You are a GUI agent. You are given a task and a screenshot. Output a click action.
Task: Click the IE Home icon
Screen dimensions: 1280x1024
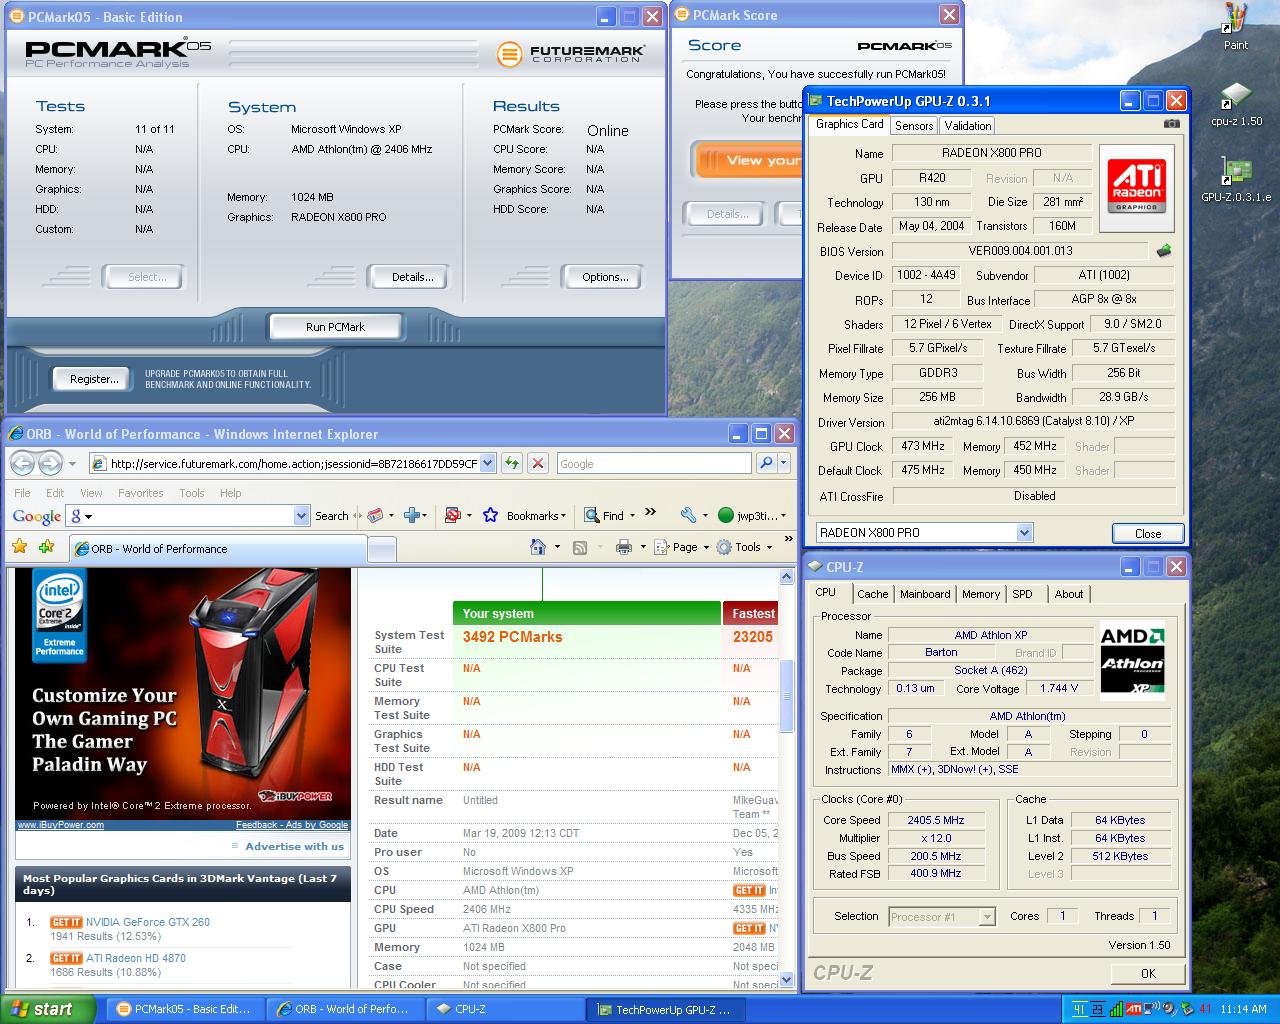pos(538,547)
